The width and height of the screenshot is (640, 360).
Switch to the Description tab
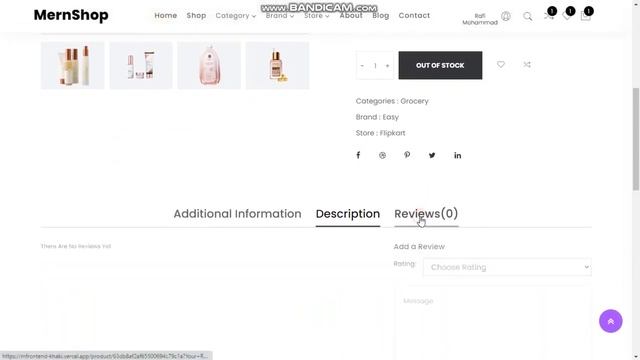pos(348,214)
